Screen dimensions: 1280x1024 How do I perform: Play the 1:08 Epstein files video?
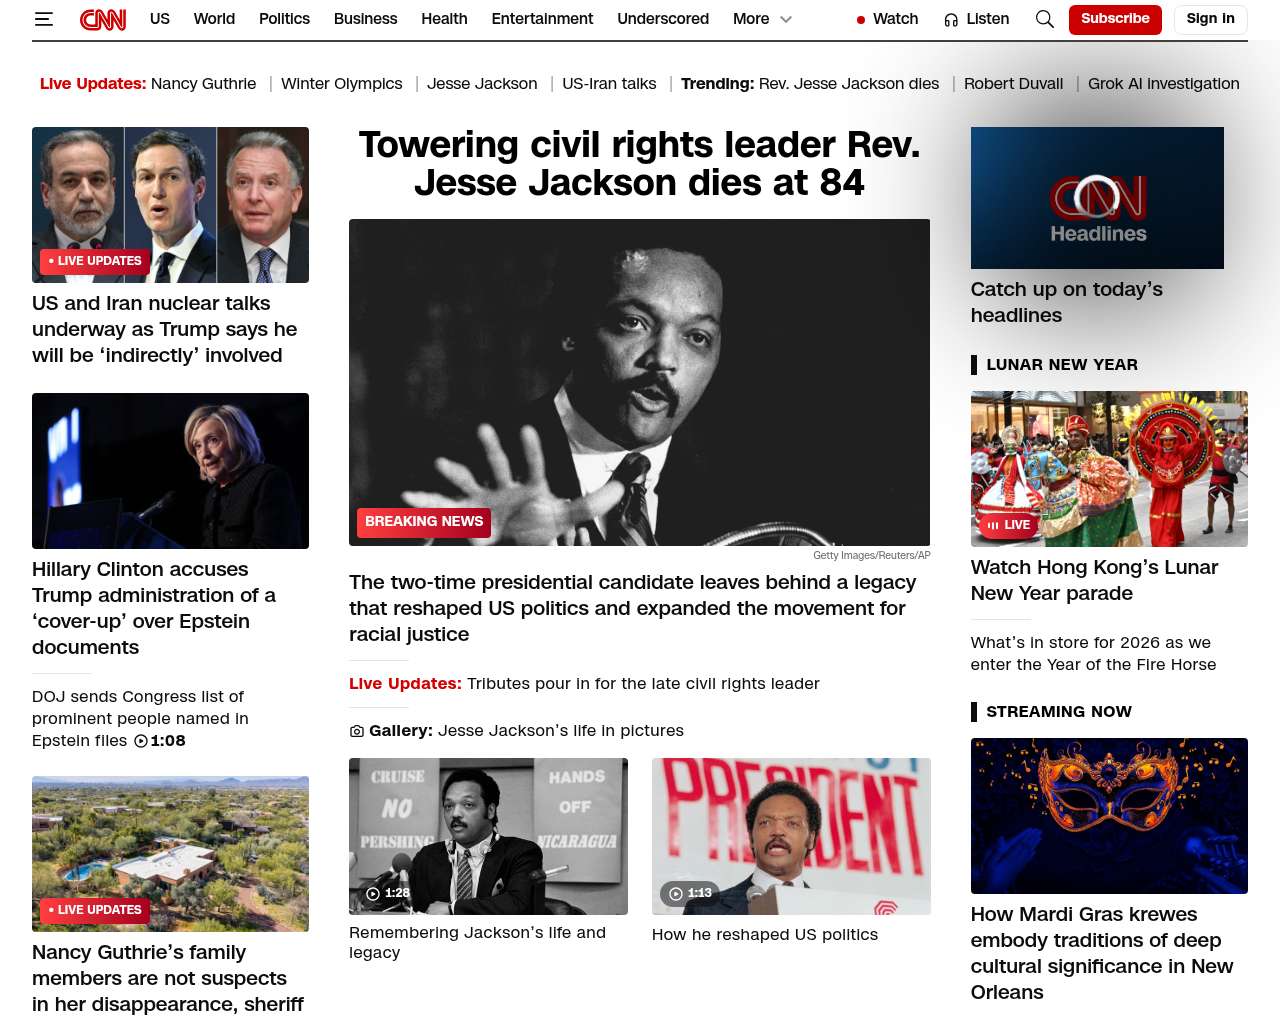(x=141, y=741)
